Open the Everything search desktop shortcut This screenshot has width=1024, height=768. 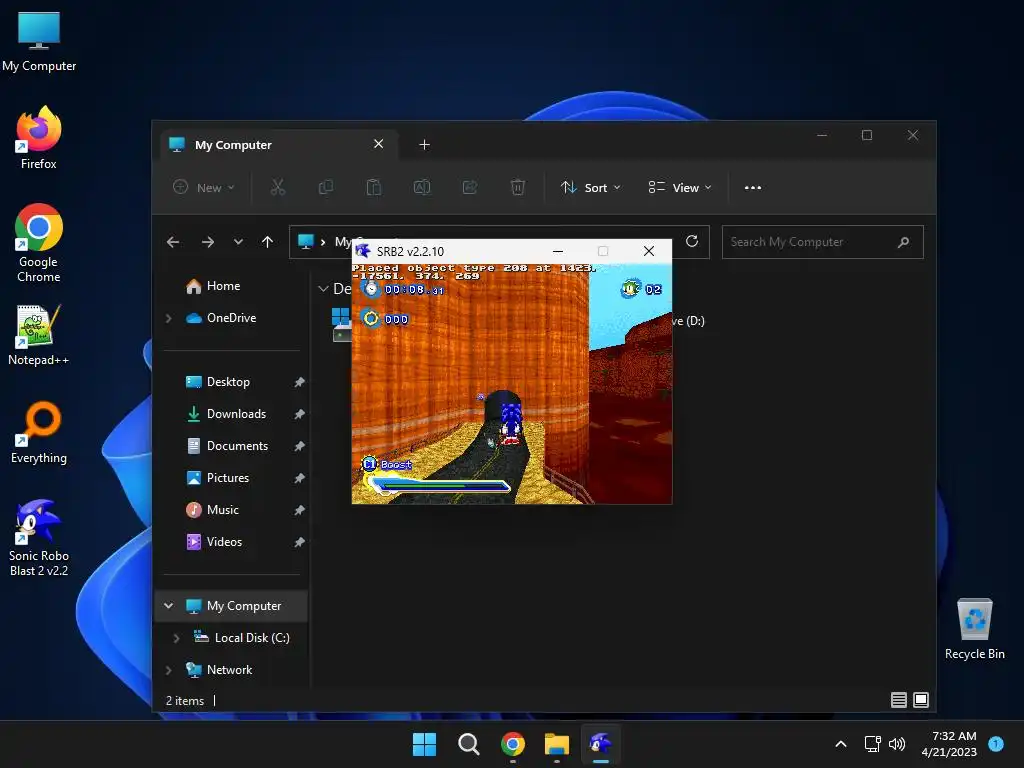tap(39, 432)
